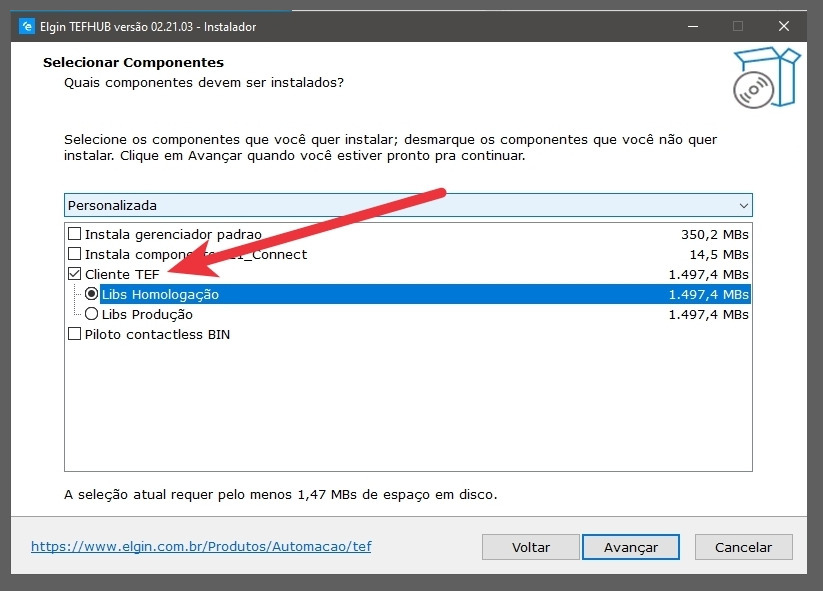Click the disk space requirement text
The image size is (823, 591).
coord(280,494)
